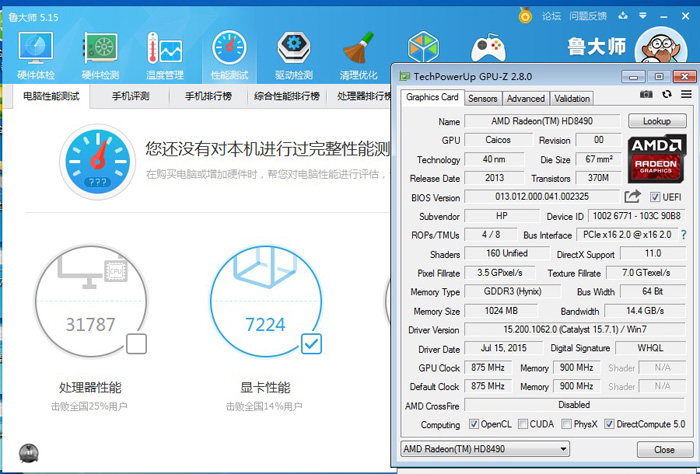The width and height of the screenshot is (700, 474).
Task: Switch to Validation tab
Action: pyautogui.click(x=572, y=99)
